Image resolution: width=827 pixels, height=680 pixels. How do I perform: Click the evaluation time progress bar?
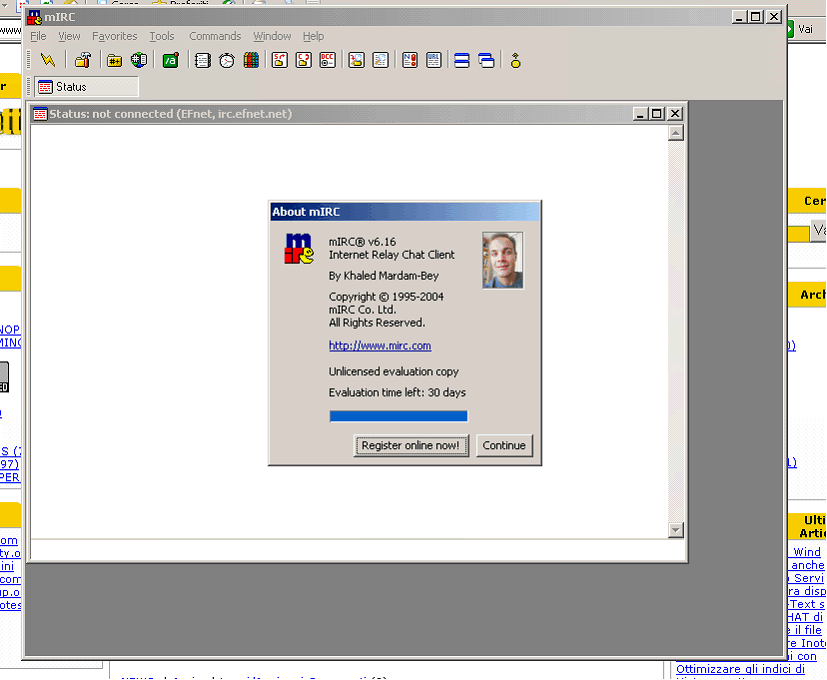click(x=398, y=416)
